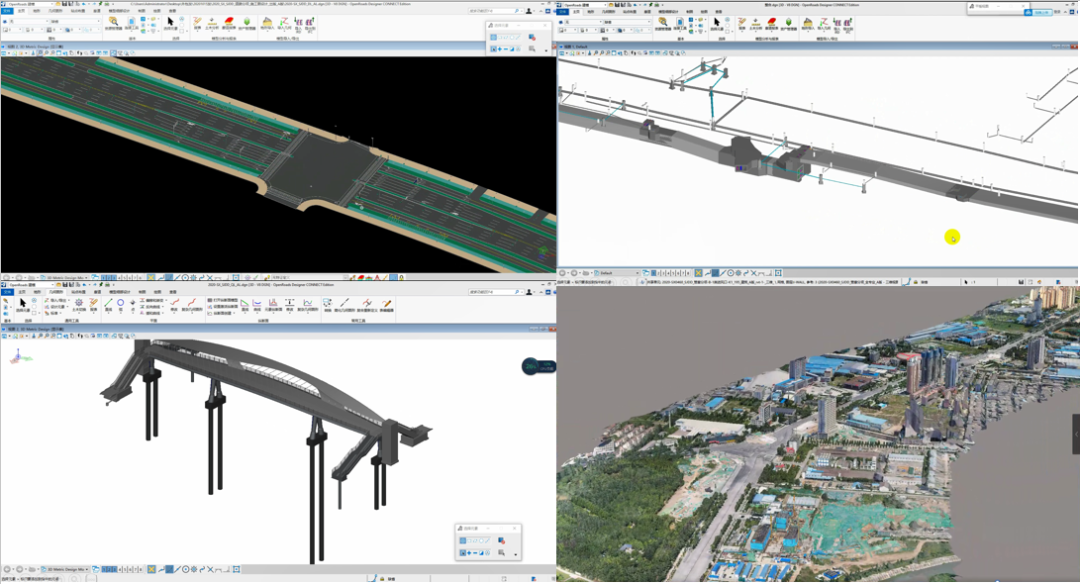Screen dimensions: 1080x584
Task: Click red selection mode icon in bridge floating dialog
Action: pos(501,541)
